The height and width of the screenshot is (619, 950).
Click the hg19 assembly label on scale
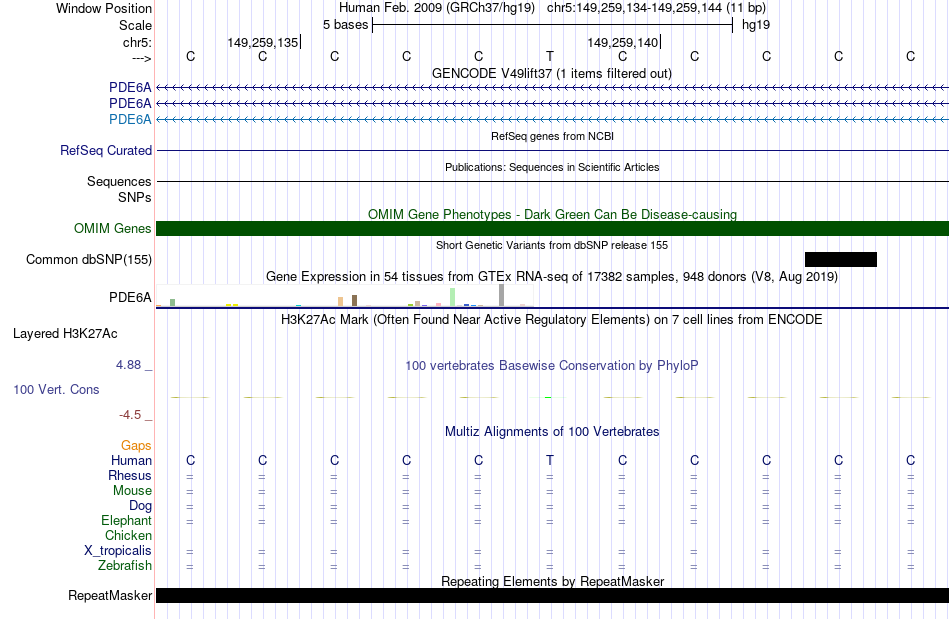point(756,25)
